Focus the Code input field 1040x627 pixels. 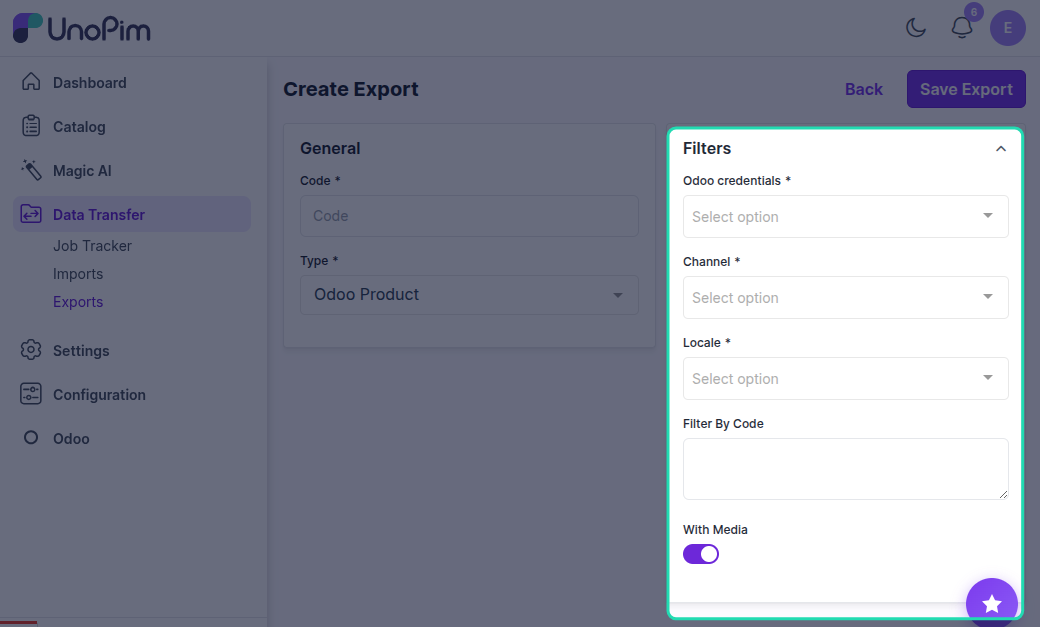click(x=469, y=216)
